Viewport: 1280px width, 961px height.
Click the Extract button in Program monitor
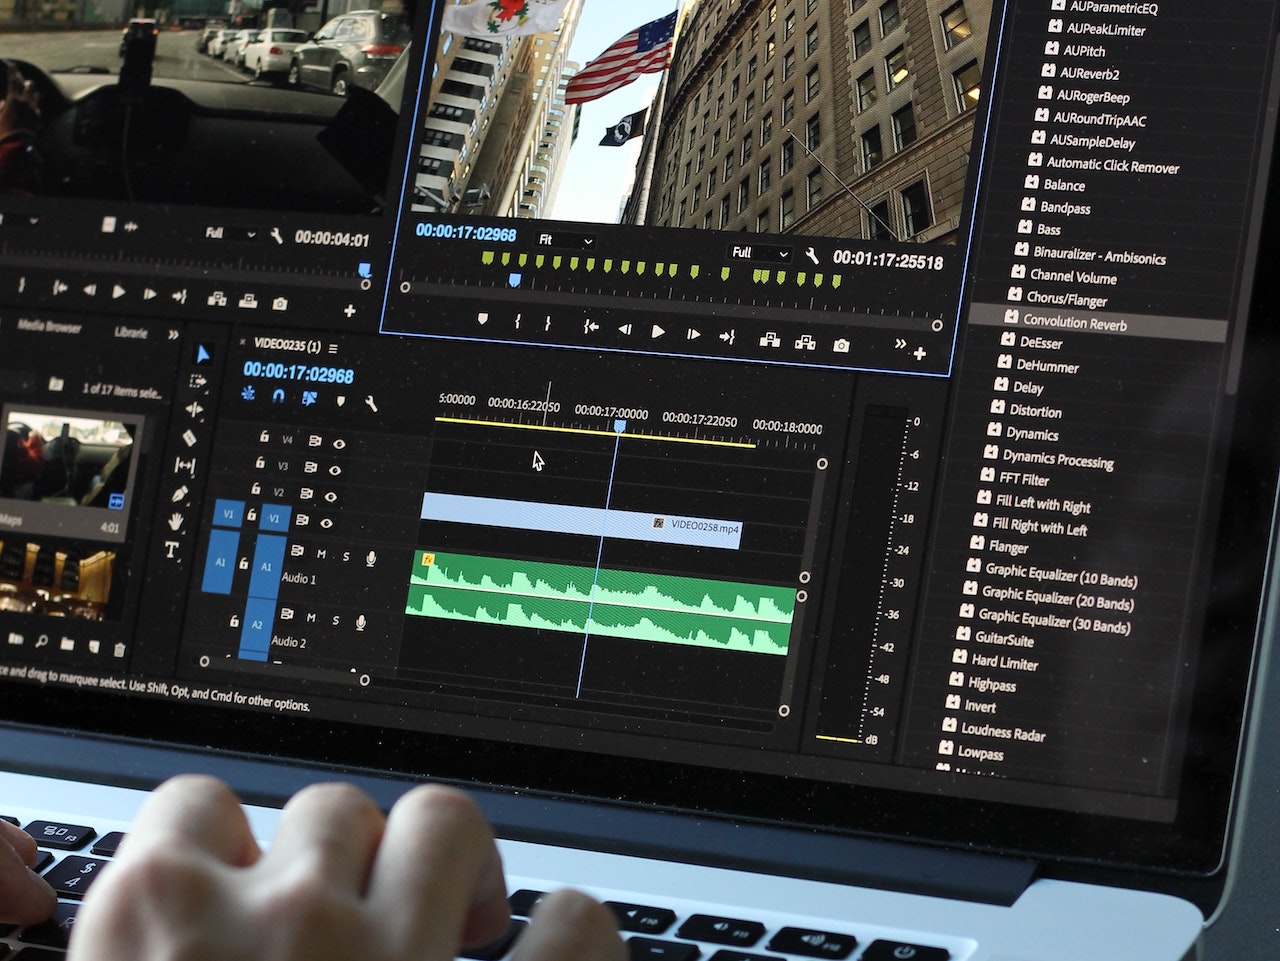pos(804,342)
